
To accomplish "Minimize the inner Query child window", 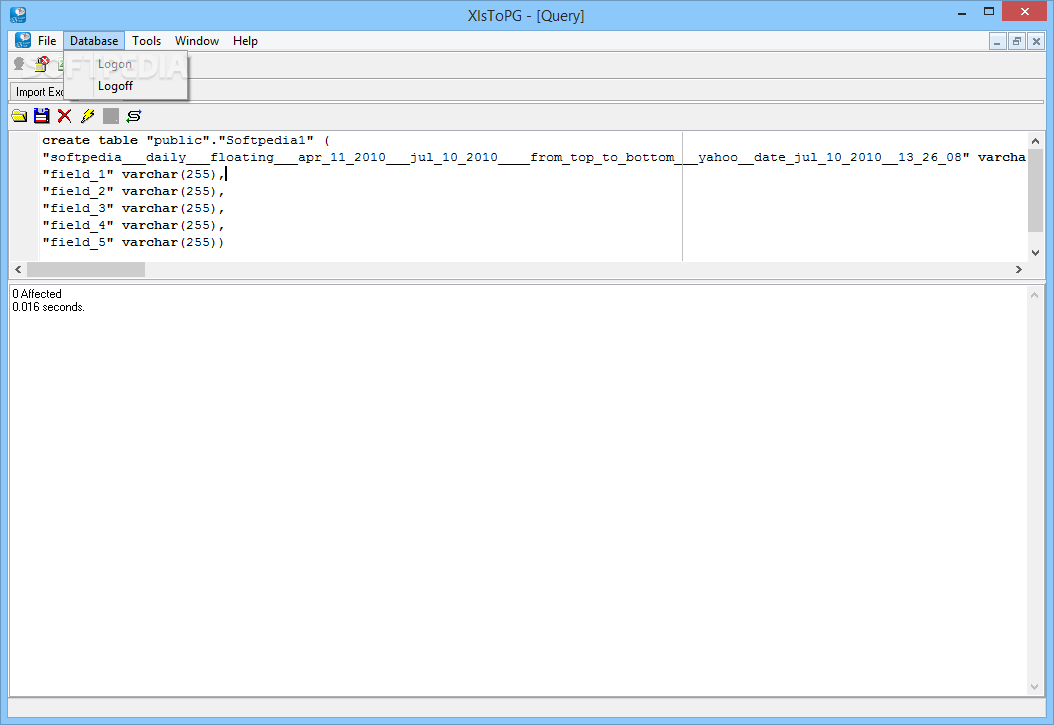I will pyautogui.click(x=998, y=42).
